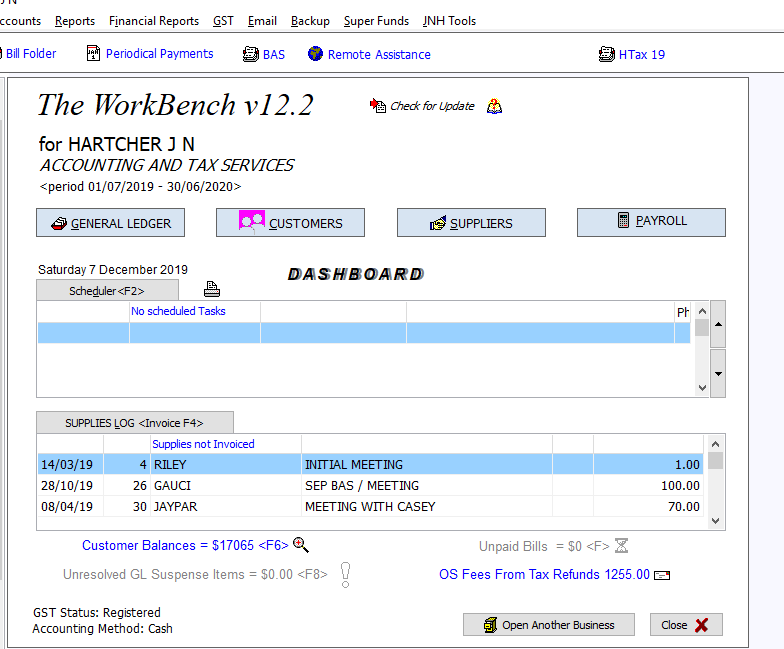Image resolution: width=784 pixels, height=649 pixels.
Task: Open the Payroll module
Action: (x=651, y=222)
